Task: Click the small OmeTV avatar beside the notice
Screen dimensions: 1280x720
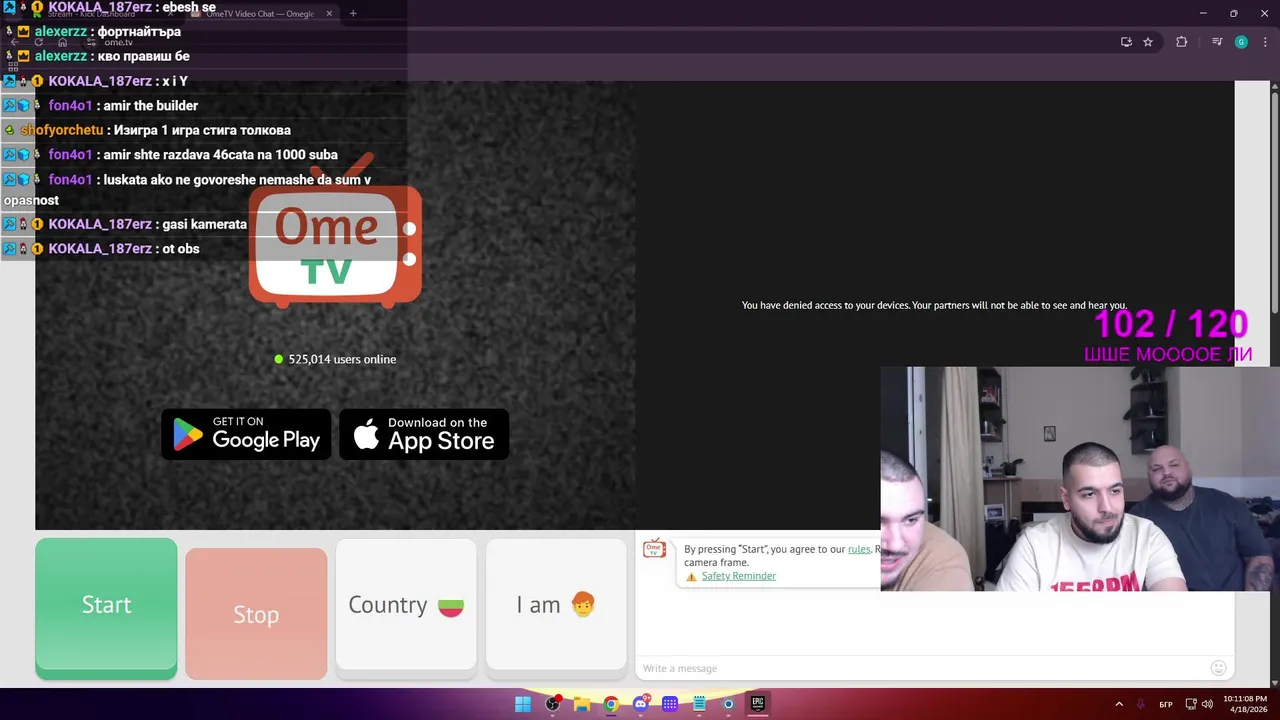Action: click(x=654, y=548)
